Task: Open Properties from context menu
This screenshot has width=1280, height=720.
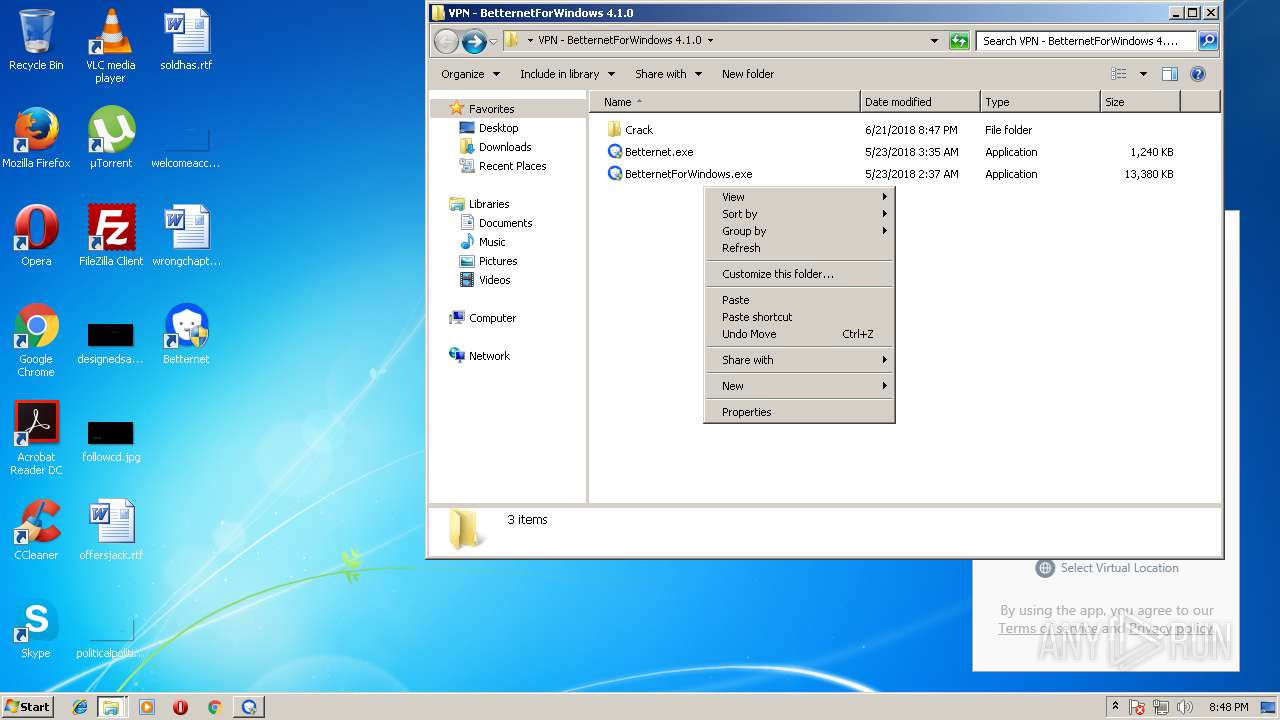Action: pos(800,412)
